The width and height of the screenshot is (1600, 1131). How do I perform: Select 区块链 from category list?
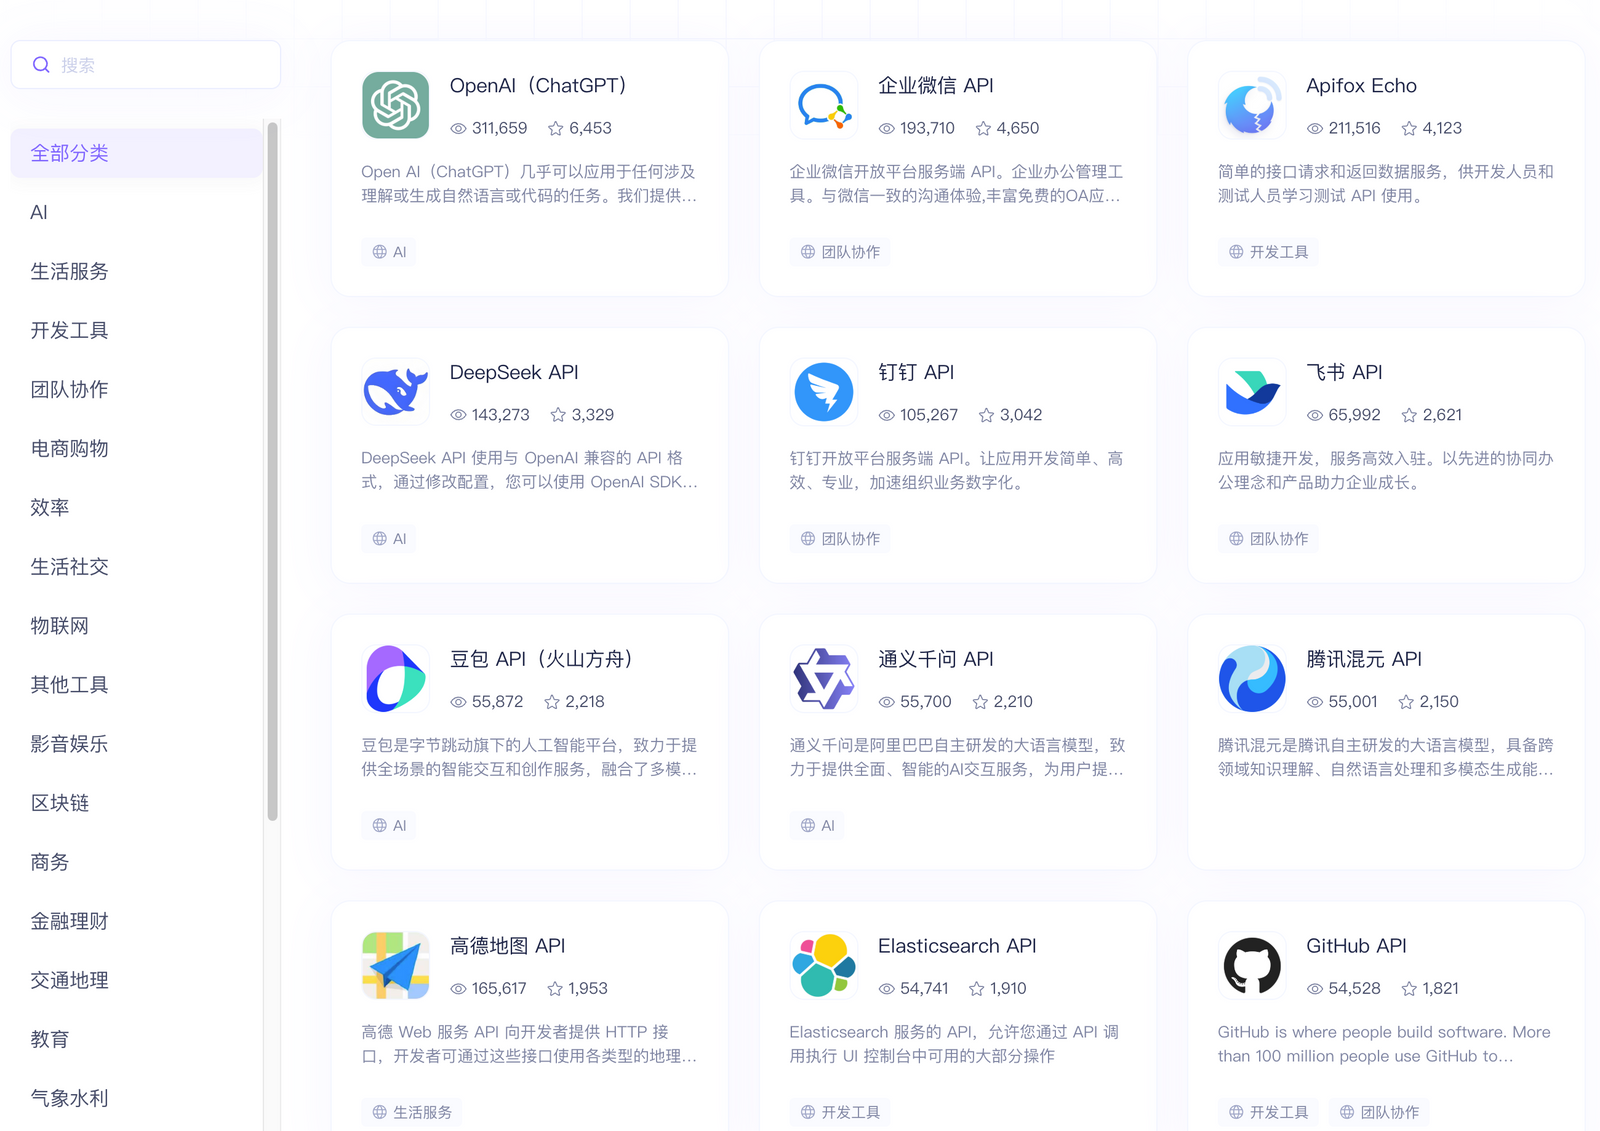(60, 803)
